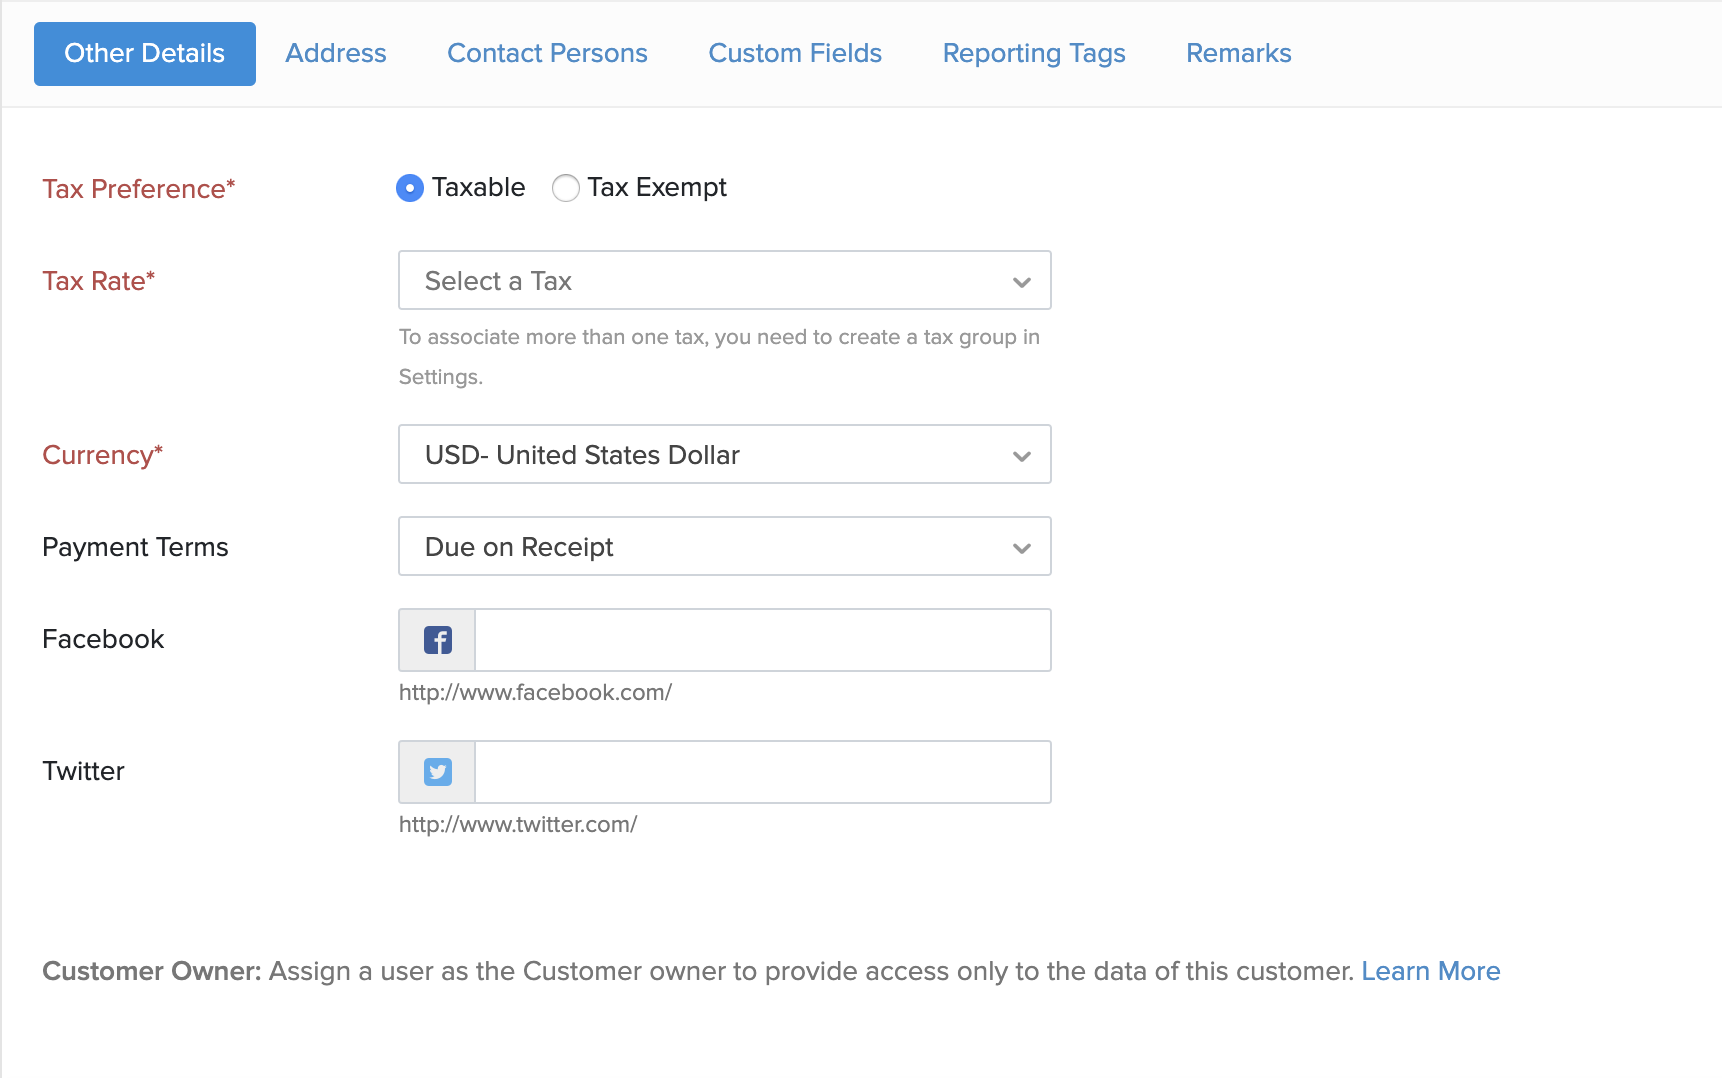Click the Tax Rate dropdown chevron

click(x=1021, y=281)
